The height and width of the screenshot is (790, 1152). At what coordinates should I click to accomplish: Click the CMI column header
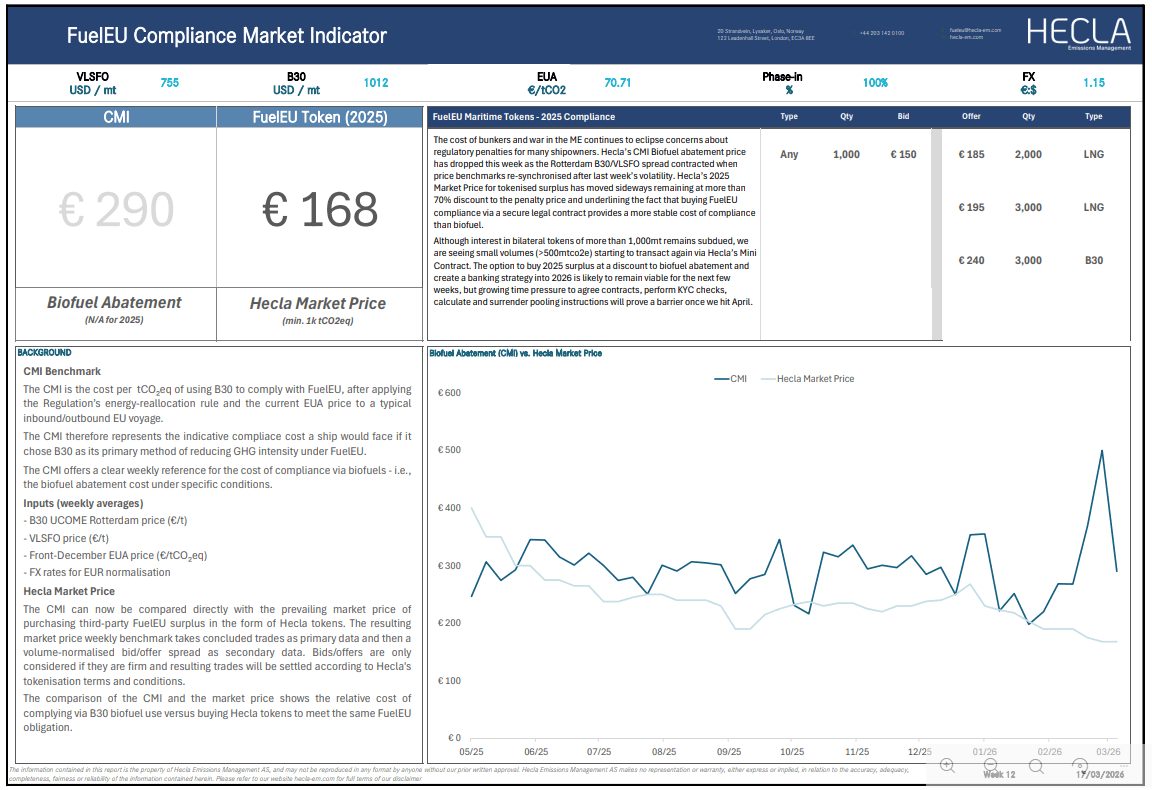tap(116, 117)
